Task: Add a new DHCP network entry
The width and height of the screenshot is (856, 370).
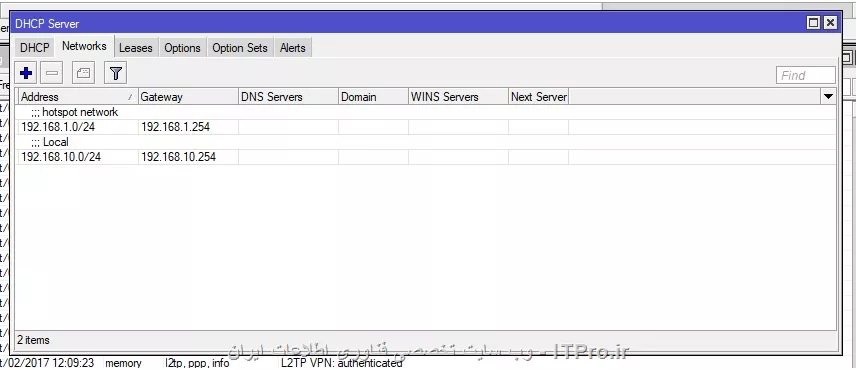Action: pos(26,73)
